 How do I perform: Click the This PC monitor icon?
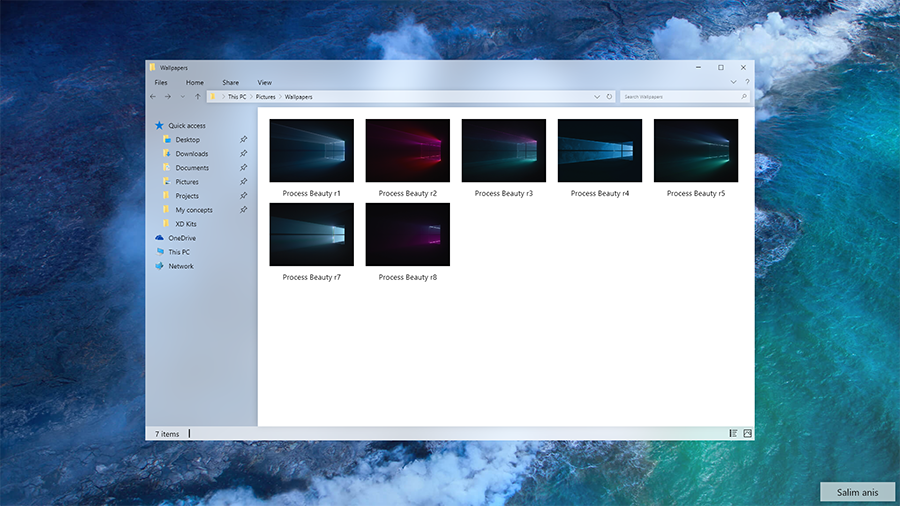coord(160,252)
